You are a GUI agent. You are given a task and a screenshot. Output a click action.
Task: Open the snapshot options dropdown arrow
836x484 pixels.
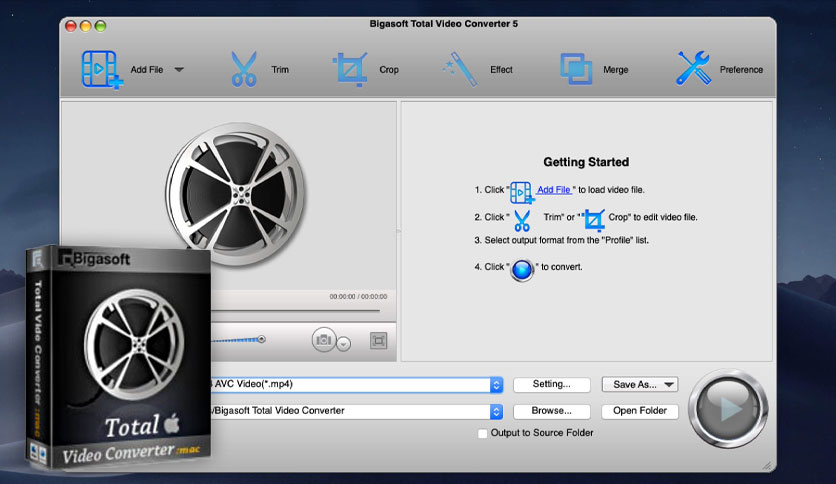pos(344,344)
